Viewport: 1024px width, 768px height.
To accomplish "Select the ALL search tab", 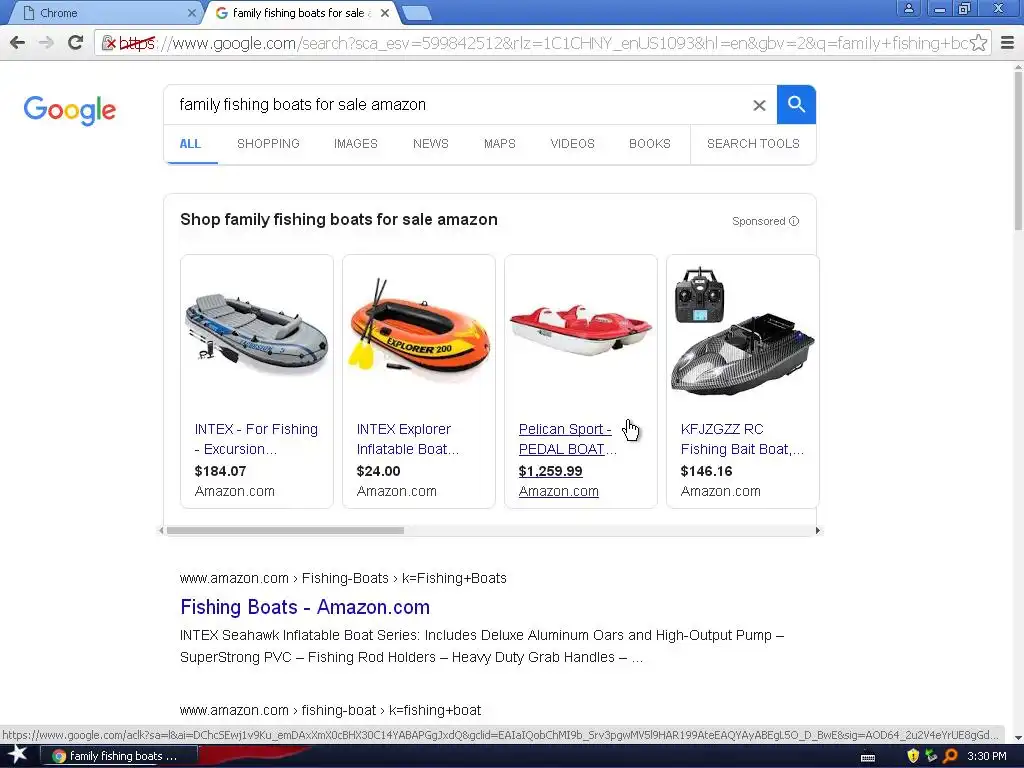I will coord(190,144).
